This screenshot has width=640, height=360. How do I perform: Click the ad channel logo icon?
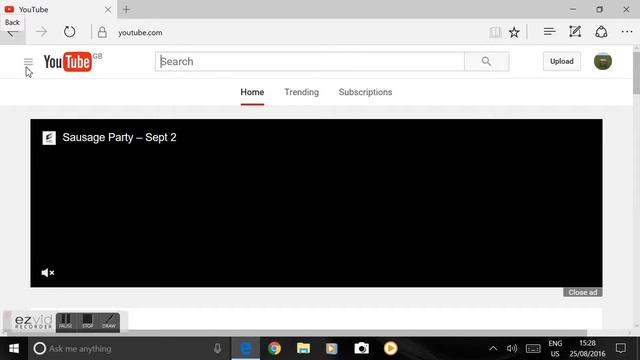point(49,138)
